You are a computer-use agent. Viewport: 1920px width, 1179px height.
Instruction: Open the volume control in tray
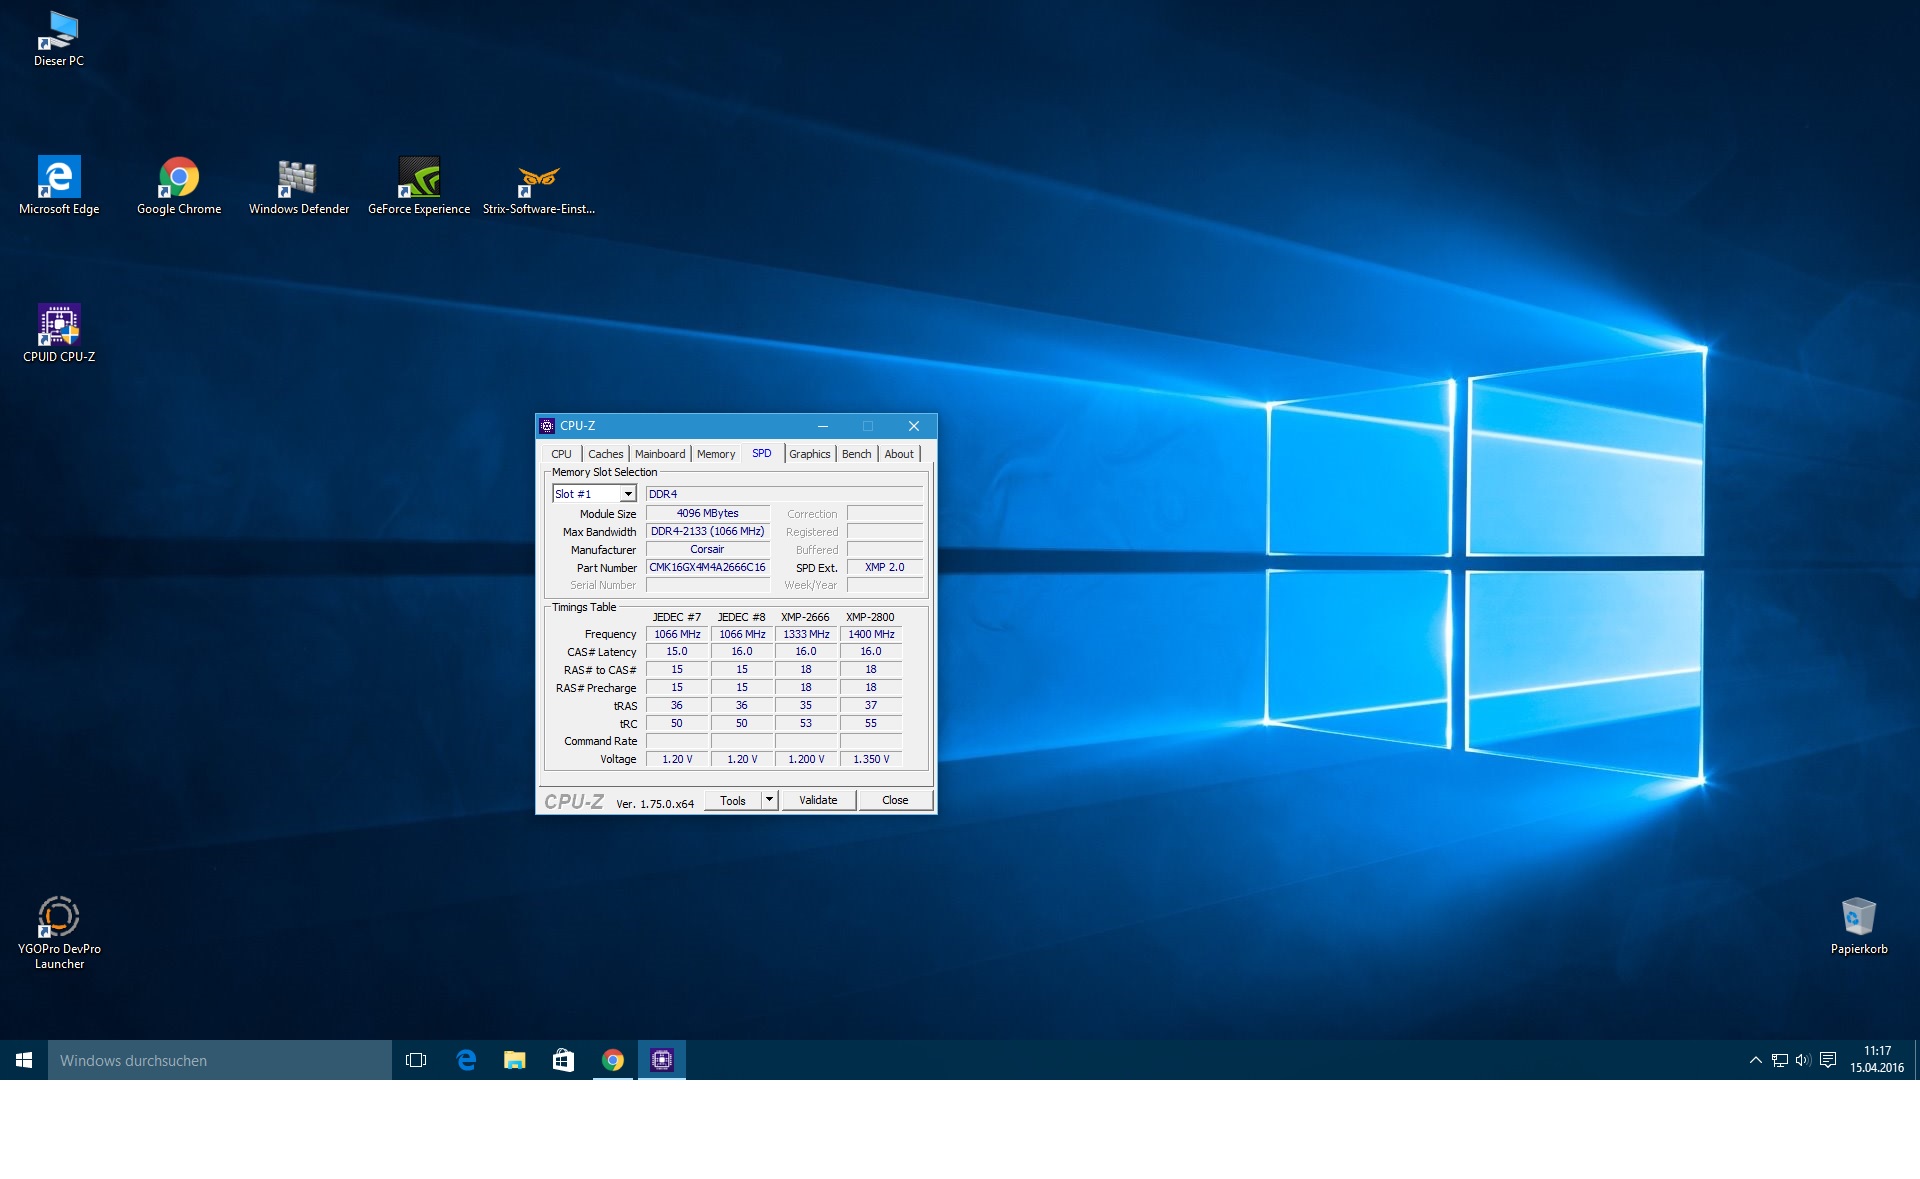coord(1803,1060)
